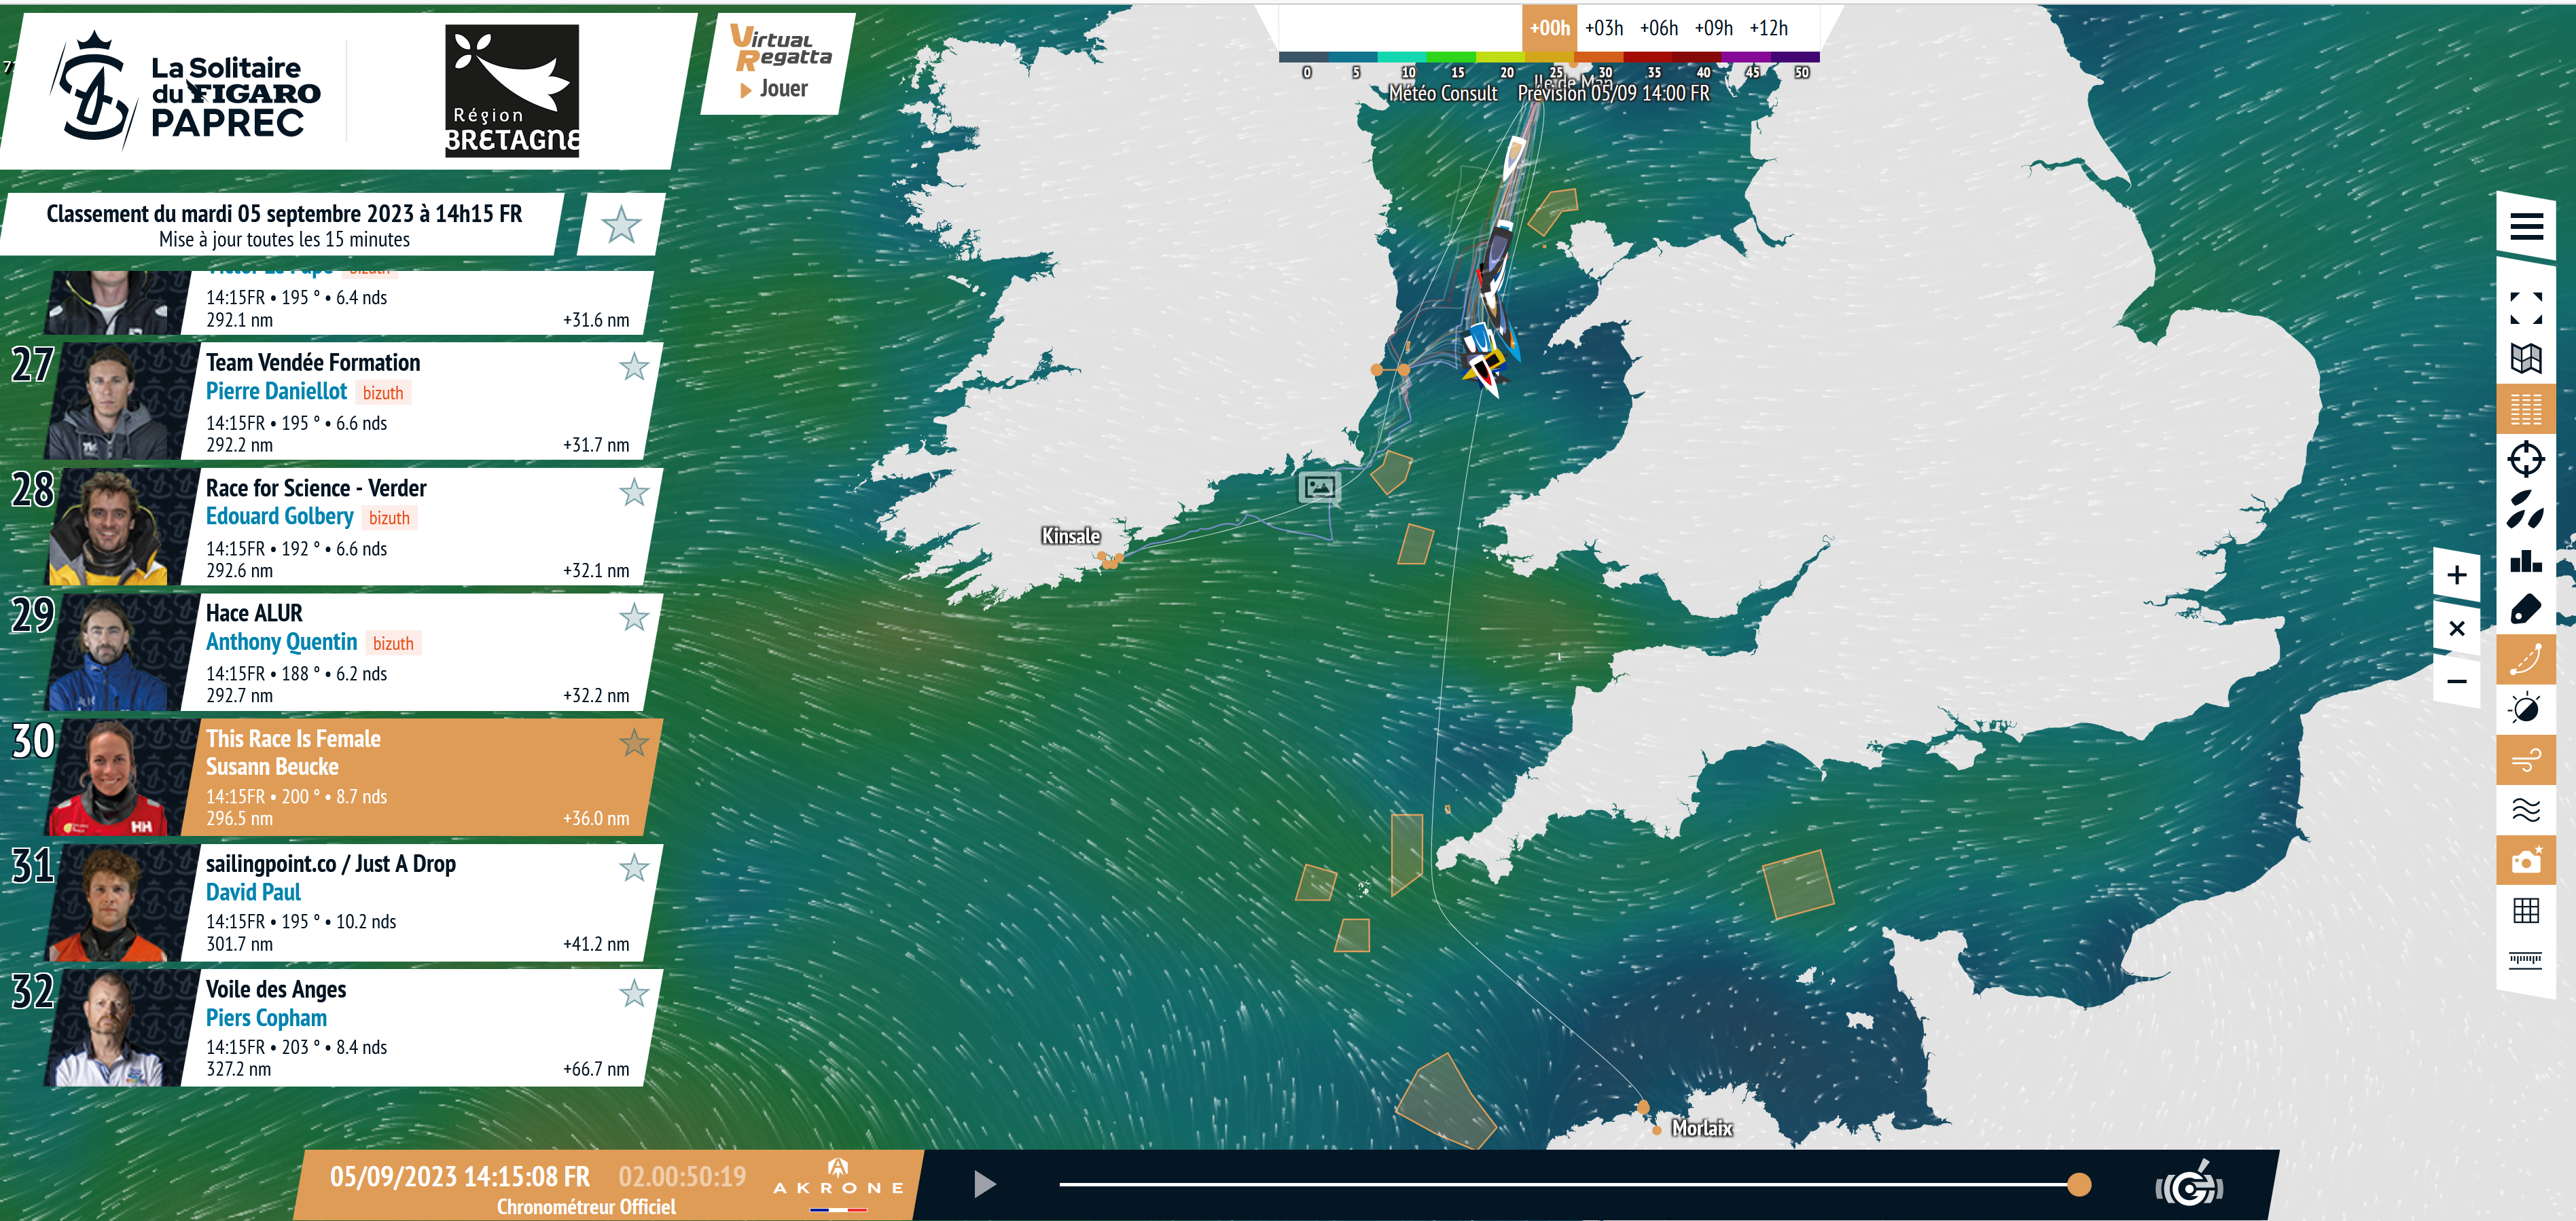Open Anthony Quentin skipper link
2576x1221 pixels.
[281, 642]
